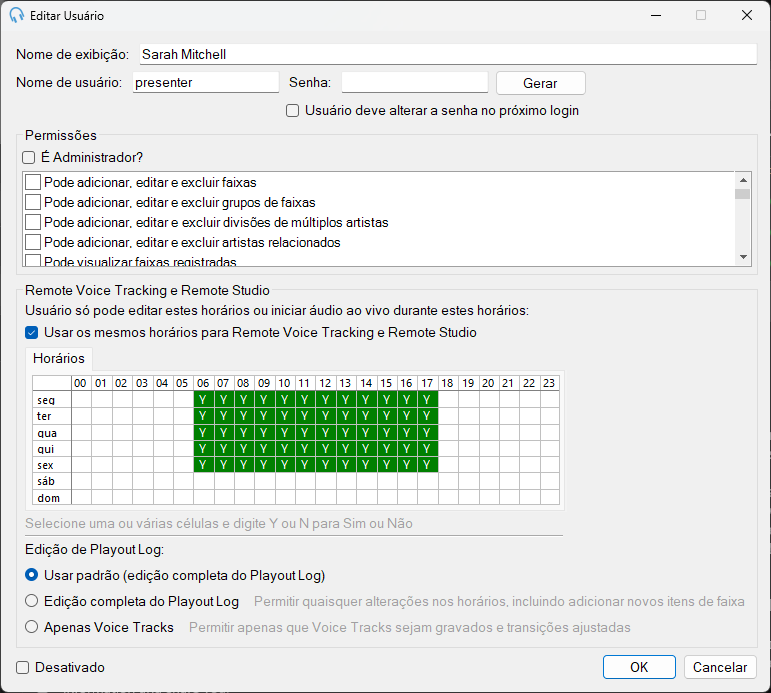Enable the É Administrador checkbox

[x=29, y=157]
